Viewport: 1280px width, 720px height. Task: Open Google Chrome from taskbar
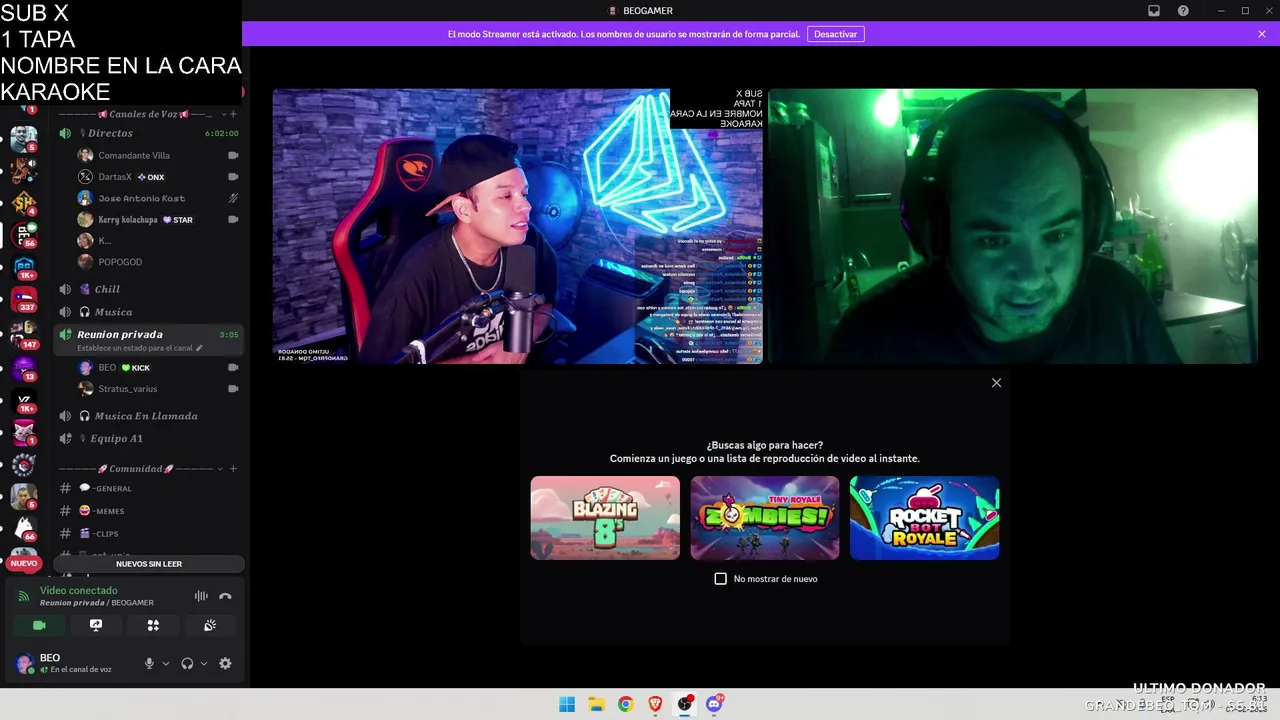(625, 704)
